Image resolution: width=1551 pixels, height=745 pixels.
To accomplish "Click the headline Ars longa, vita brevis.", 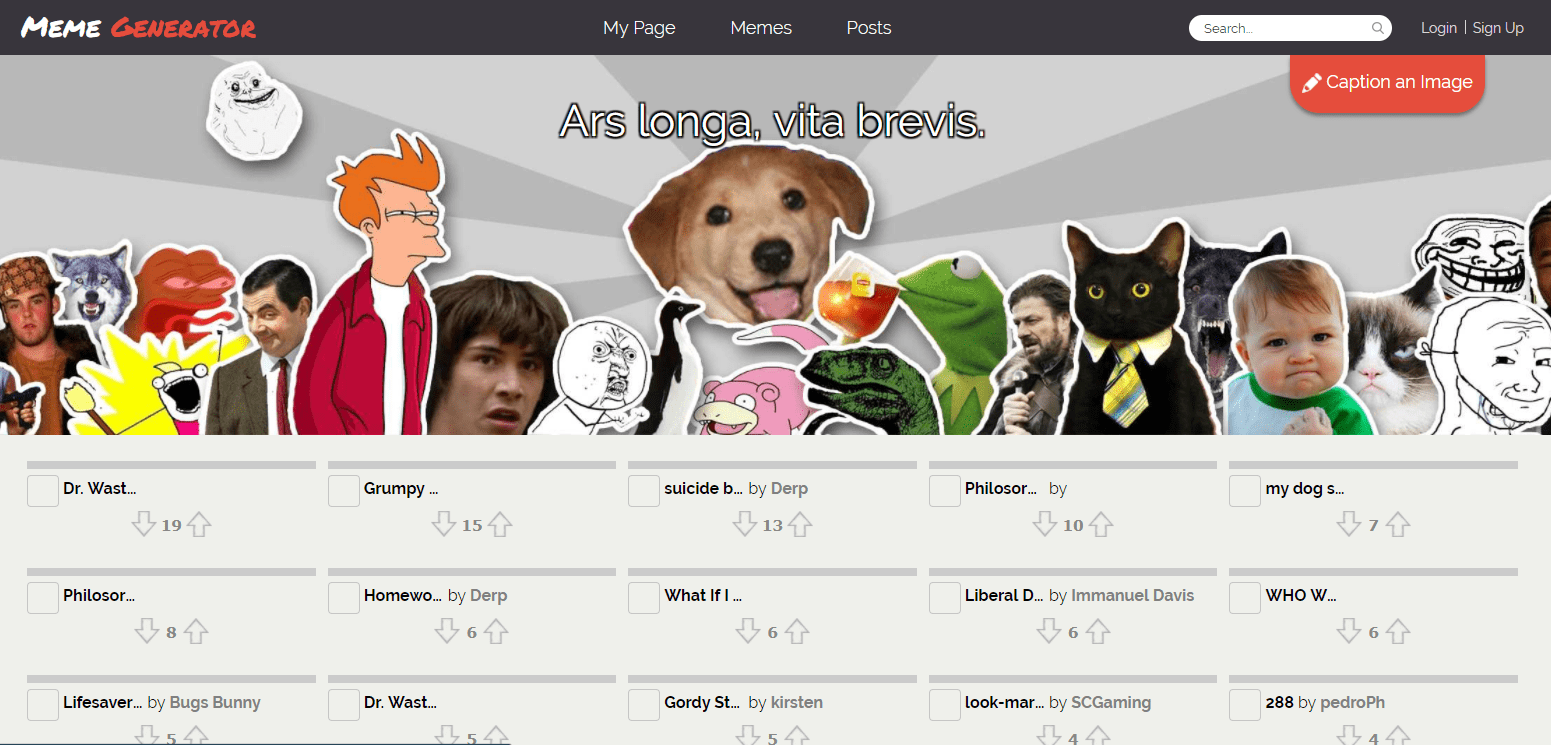I will pos(772,121).
